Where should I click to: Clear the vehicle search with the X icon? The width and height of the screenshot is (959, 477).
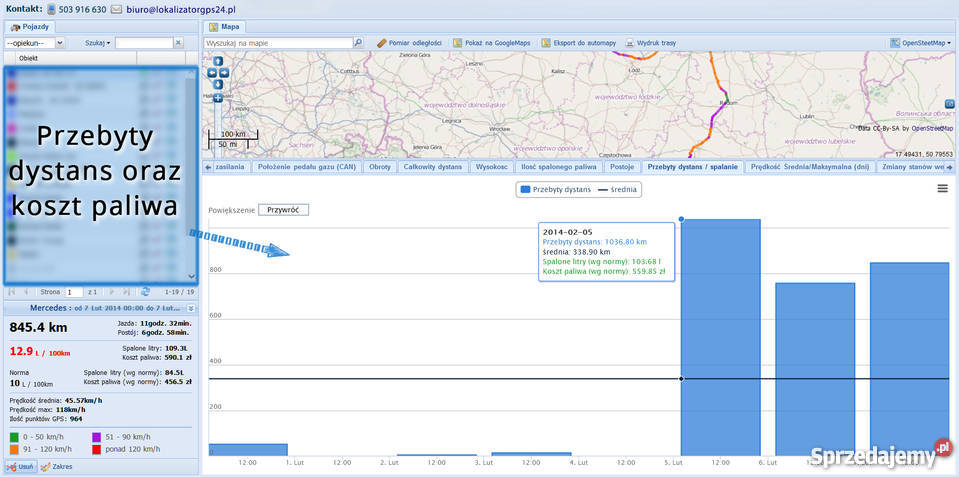click(178, 43)
